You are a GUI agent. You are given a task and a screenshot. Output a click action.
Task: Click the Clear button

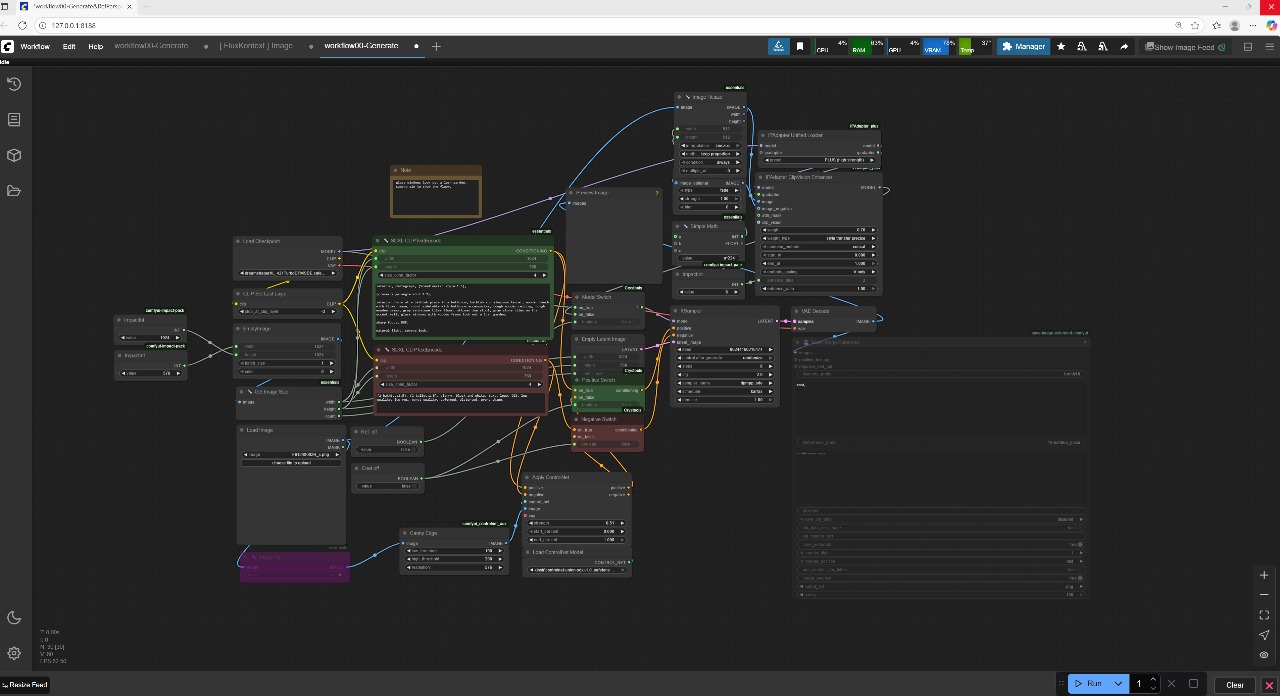1235,684
